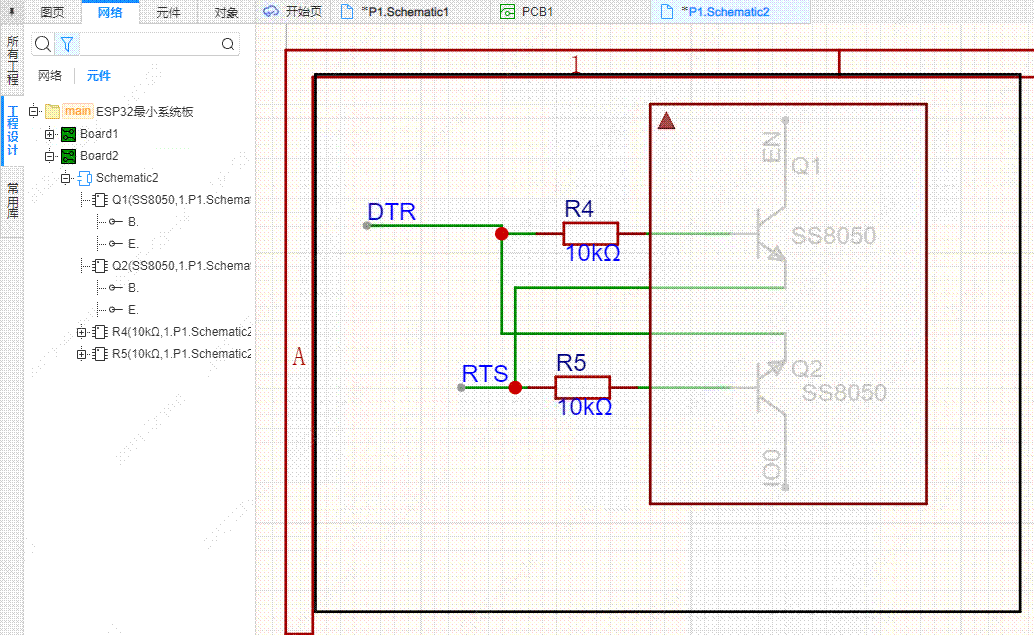Collapse the main ESP32 project node
Viewport: 1034px width, 635px height.
pos(34,112)
